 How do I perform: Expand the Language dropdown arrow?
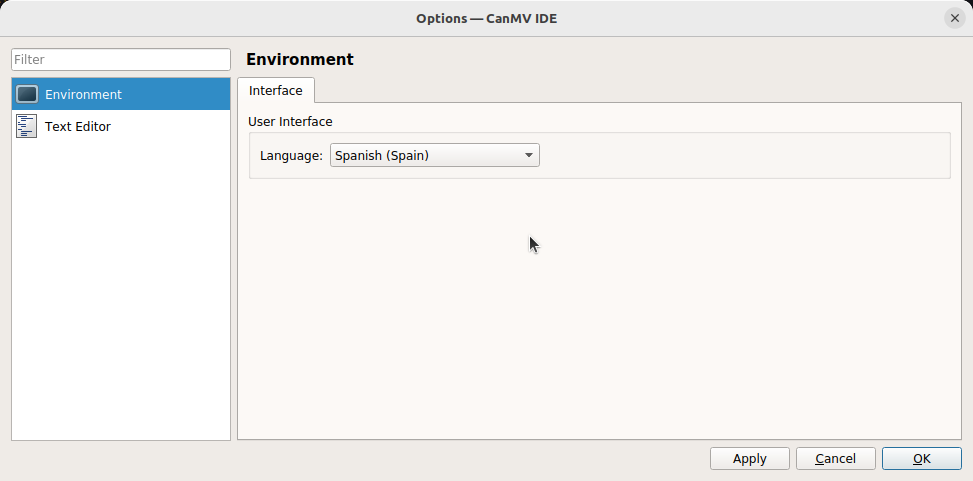tap(529, 155)
